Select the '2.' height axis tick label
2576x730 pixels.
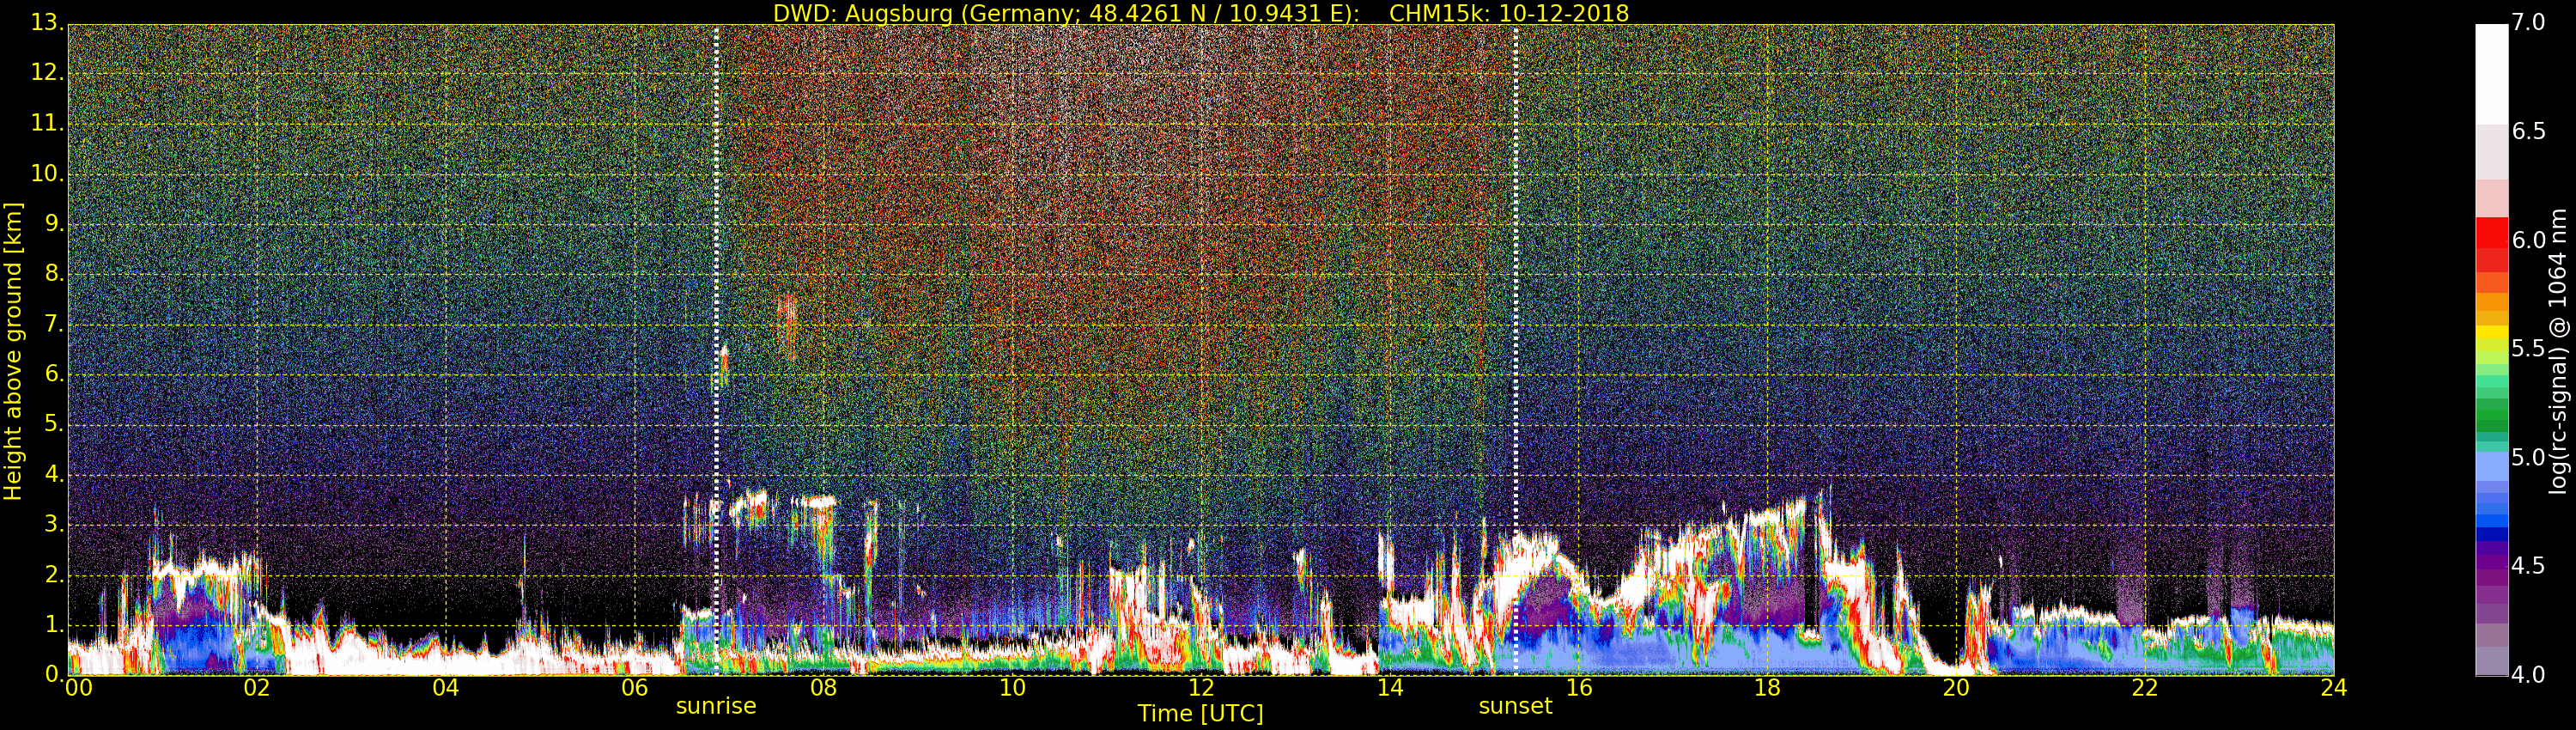point(53,574)
